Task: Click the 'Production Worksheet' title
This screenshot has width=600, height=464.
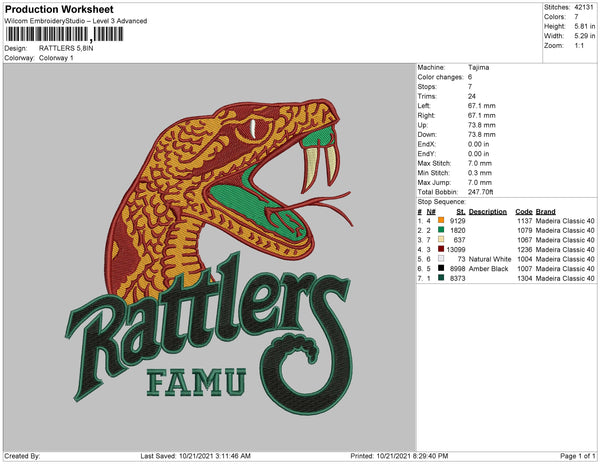Action: click(59, 10)
